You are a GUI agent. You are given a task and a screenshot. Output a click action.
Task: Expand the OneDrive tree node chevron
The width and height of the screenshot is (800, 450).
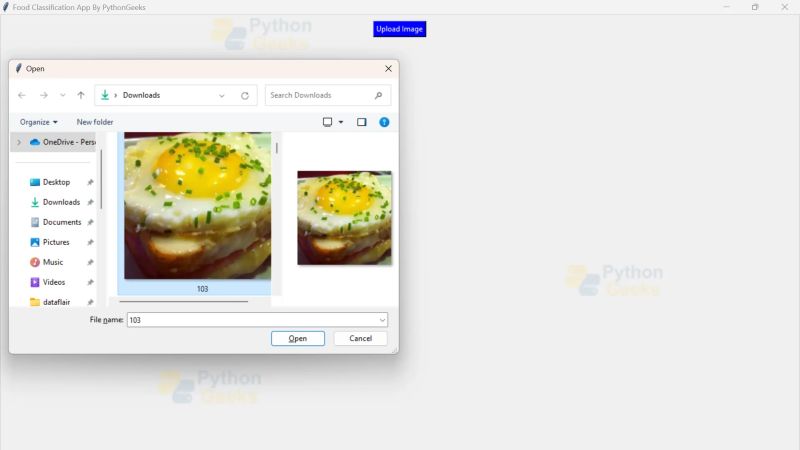[x=19, y=142]
